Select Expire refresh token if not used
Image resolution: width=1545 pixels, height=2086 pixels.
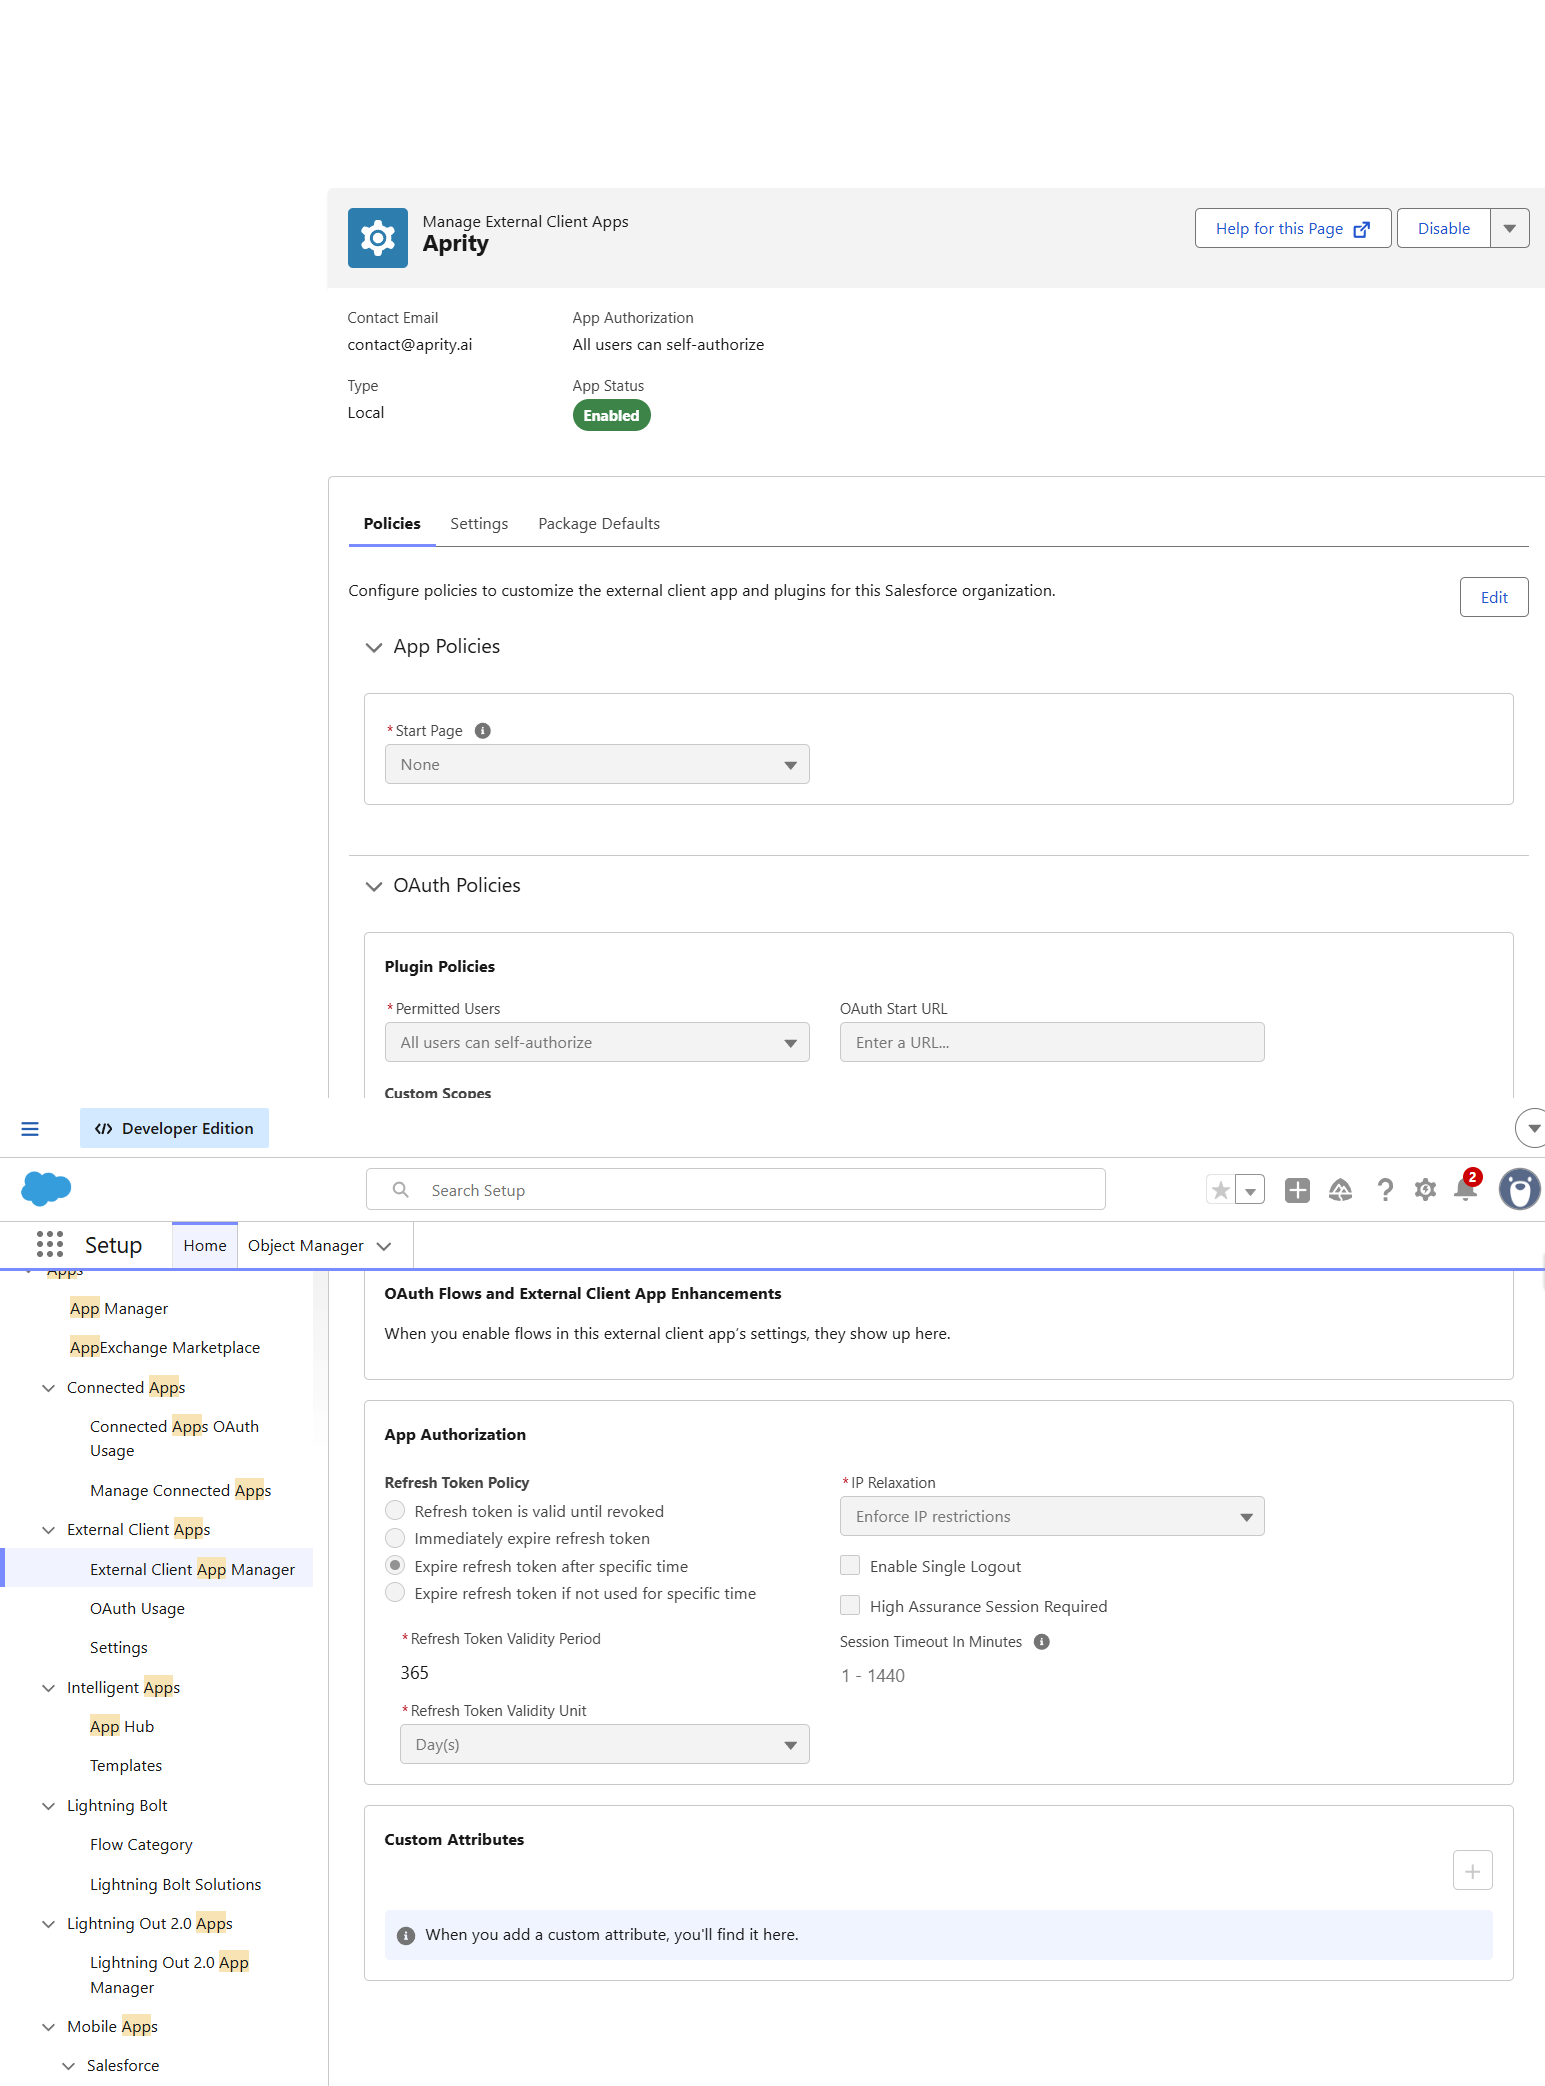click(395, 1592)
